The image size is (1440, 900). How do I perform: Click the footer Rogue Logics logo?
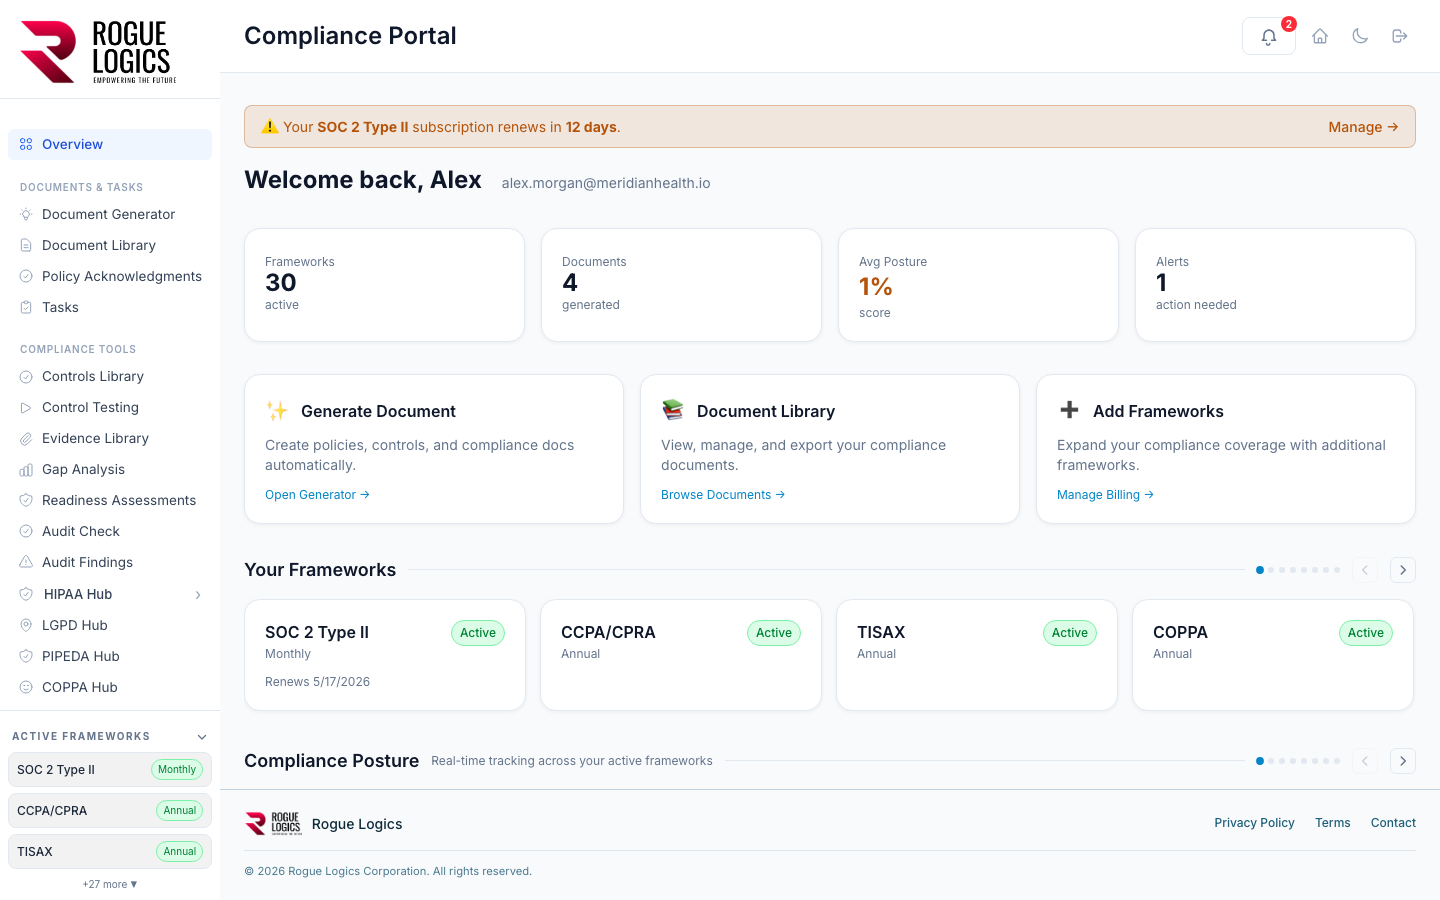[x=273, y=823]
